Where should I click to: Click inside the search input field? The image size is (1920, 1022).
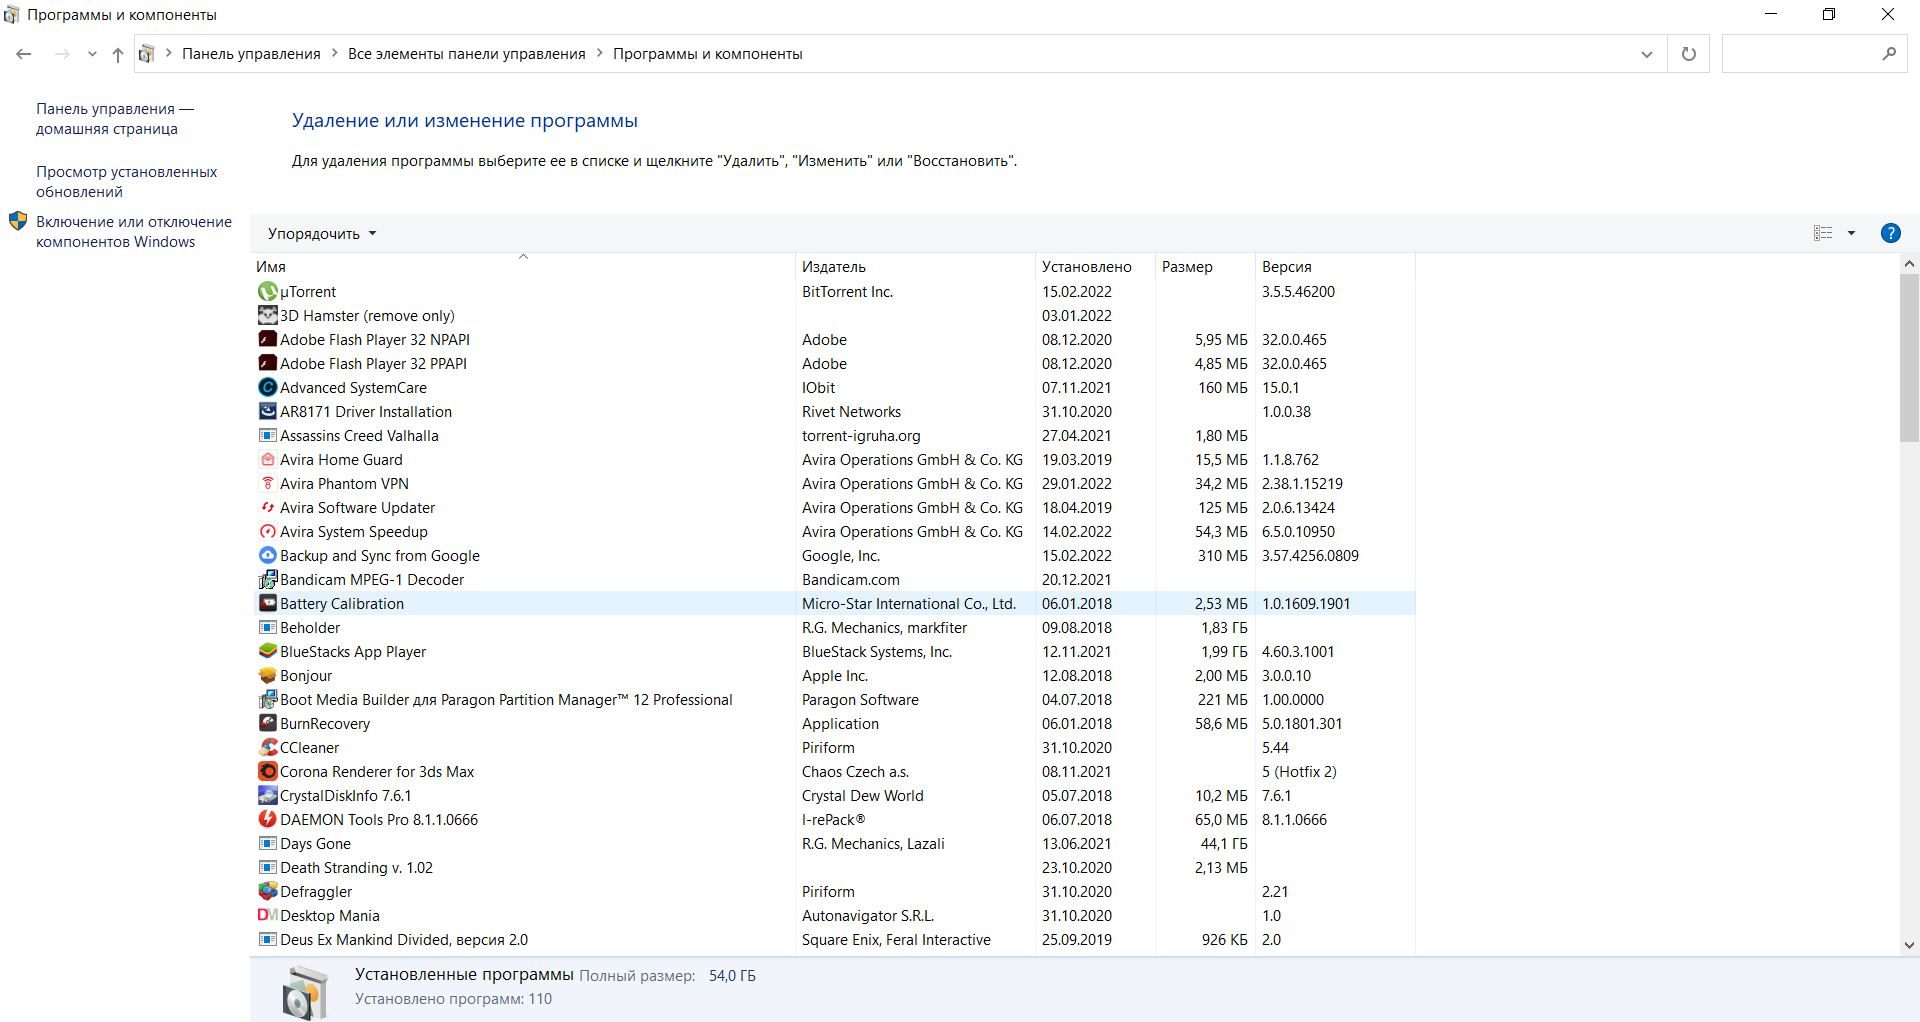coord(1800,54)
